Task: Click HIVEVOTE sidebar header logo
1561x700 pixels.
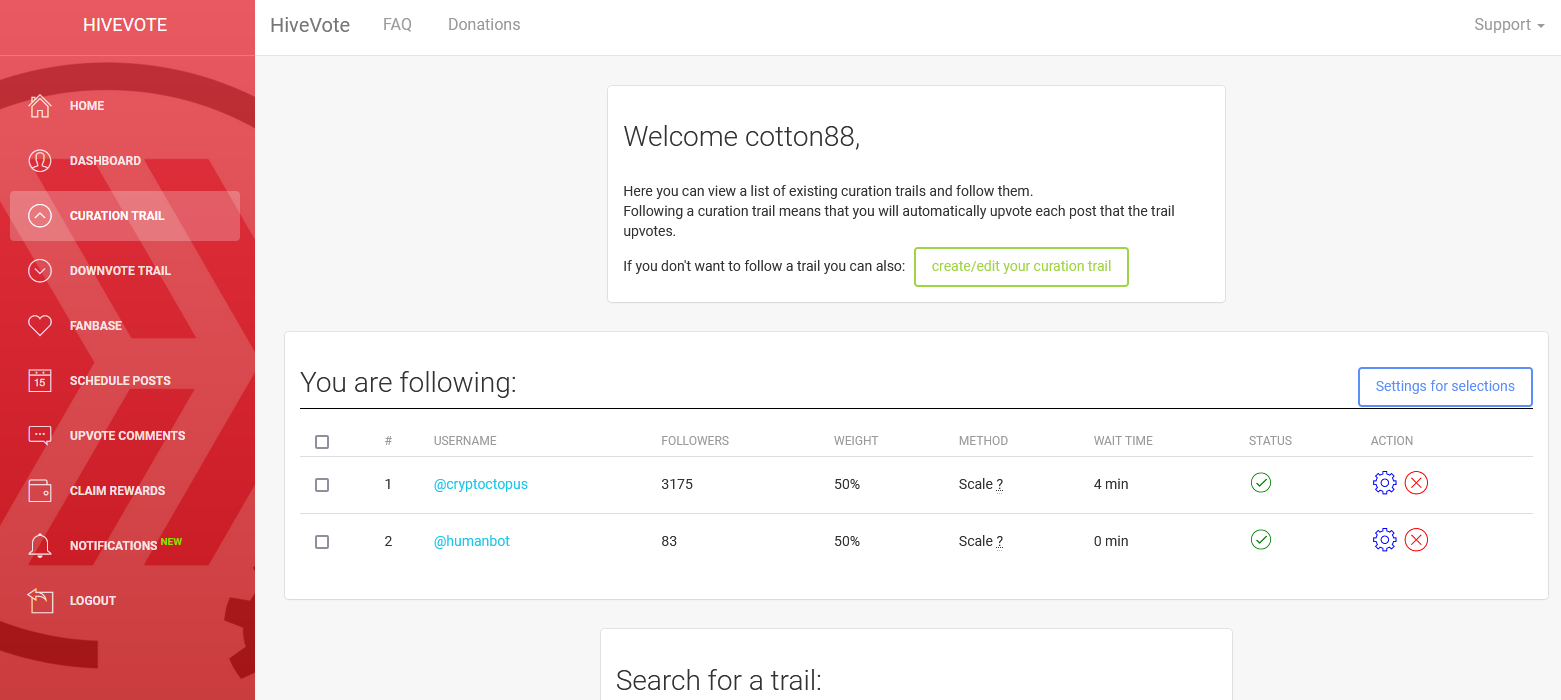Action: coord(125,25)
